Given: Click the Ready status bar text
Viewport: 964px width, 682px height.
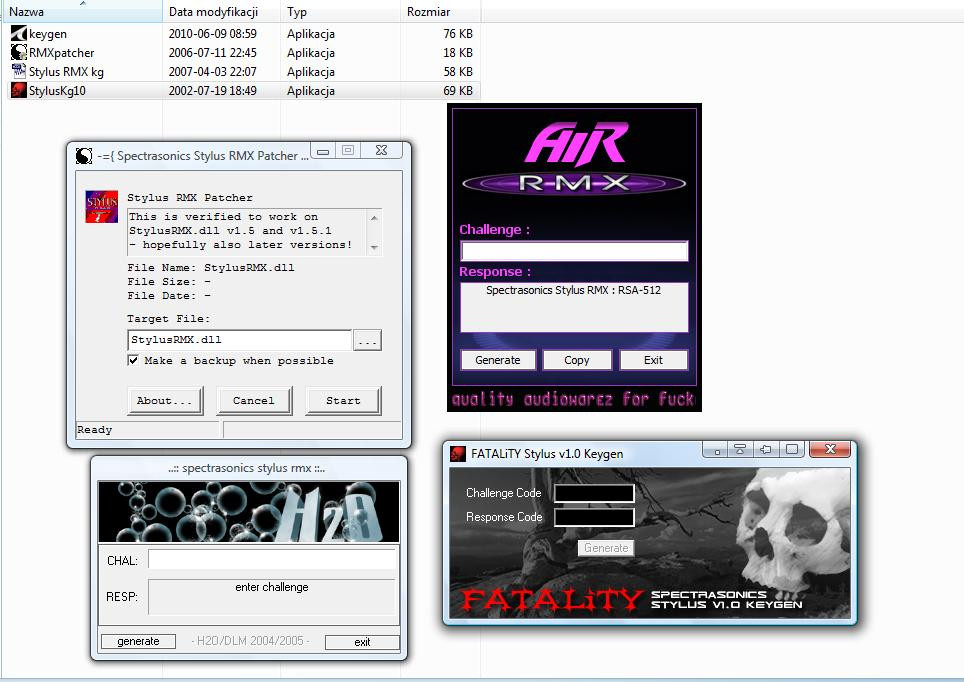Looking at the screenshot, I should coord(95,430).
